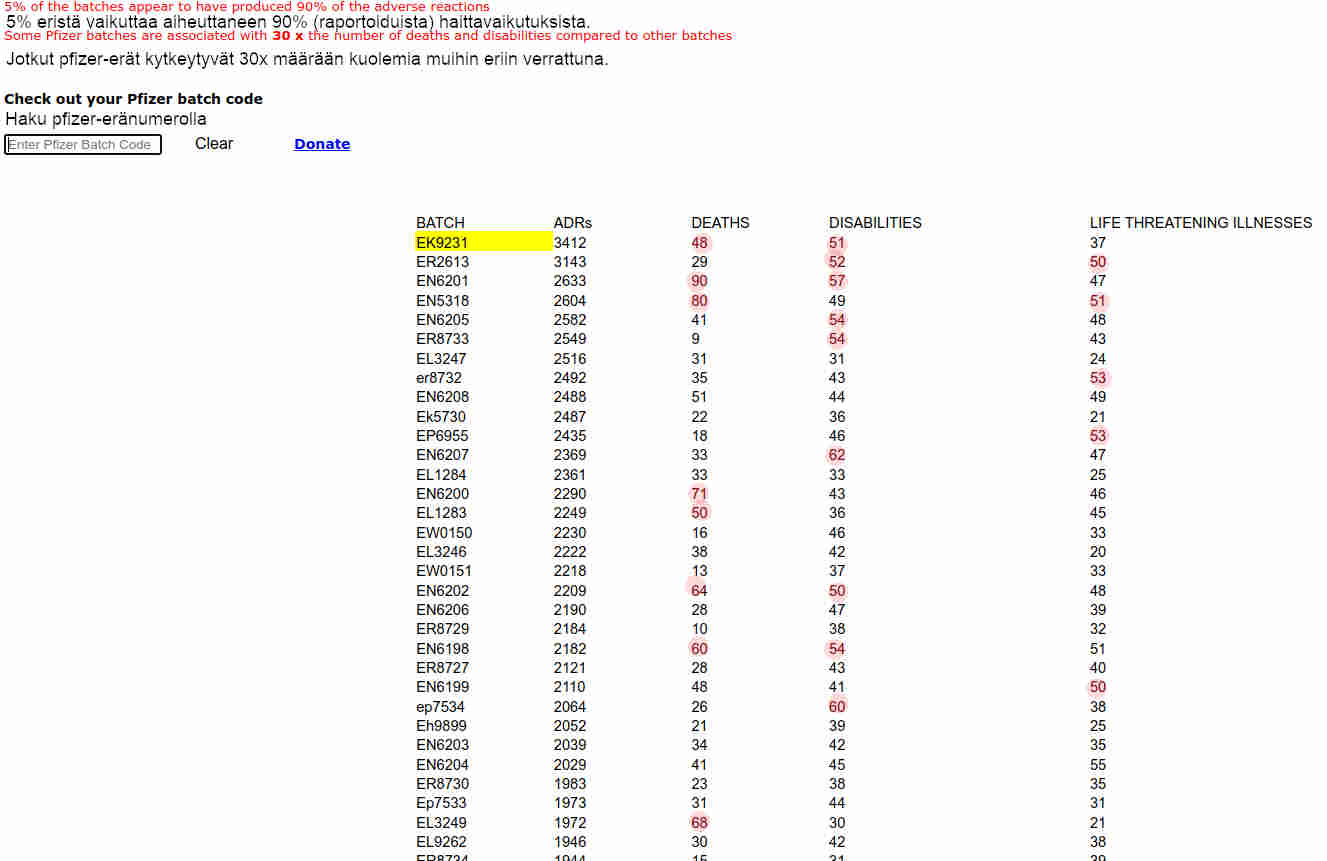The image size is (1327, 861).
Task: Click batch code EL9262
Action: [x=441, y=842]
